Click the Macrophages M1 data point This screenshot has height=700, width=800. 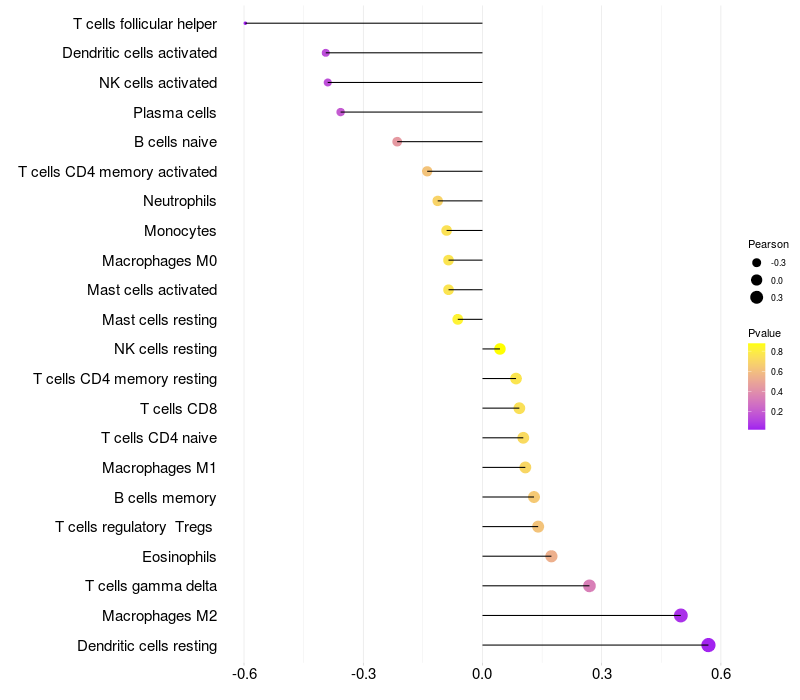(525, 467)
